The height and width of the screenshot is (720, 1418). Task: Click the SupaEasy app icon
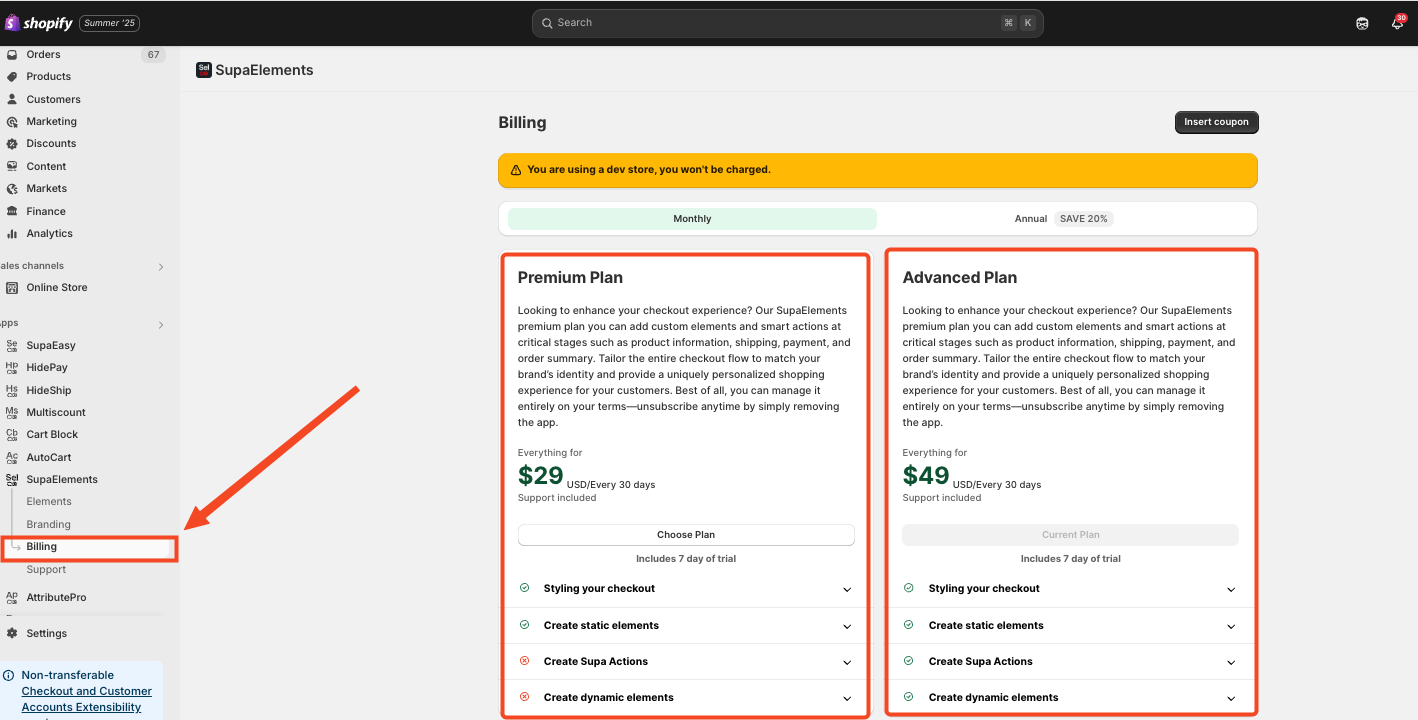(12, 345)
